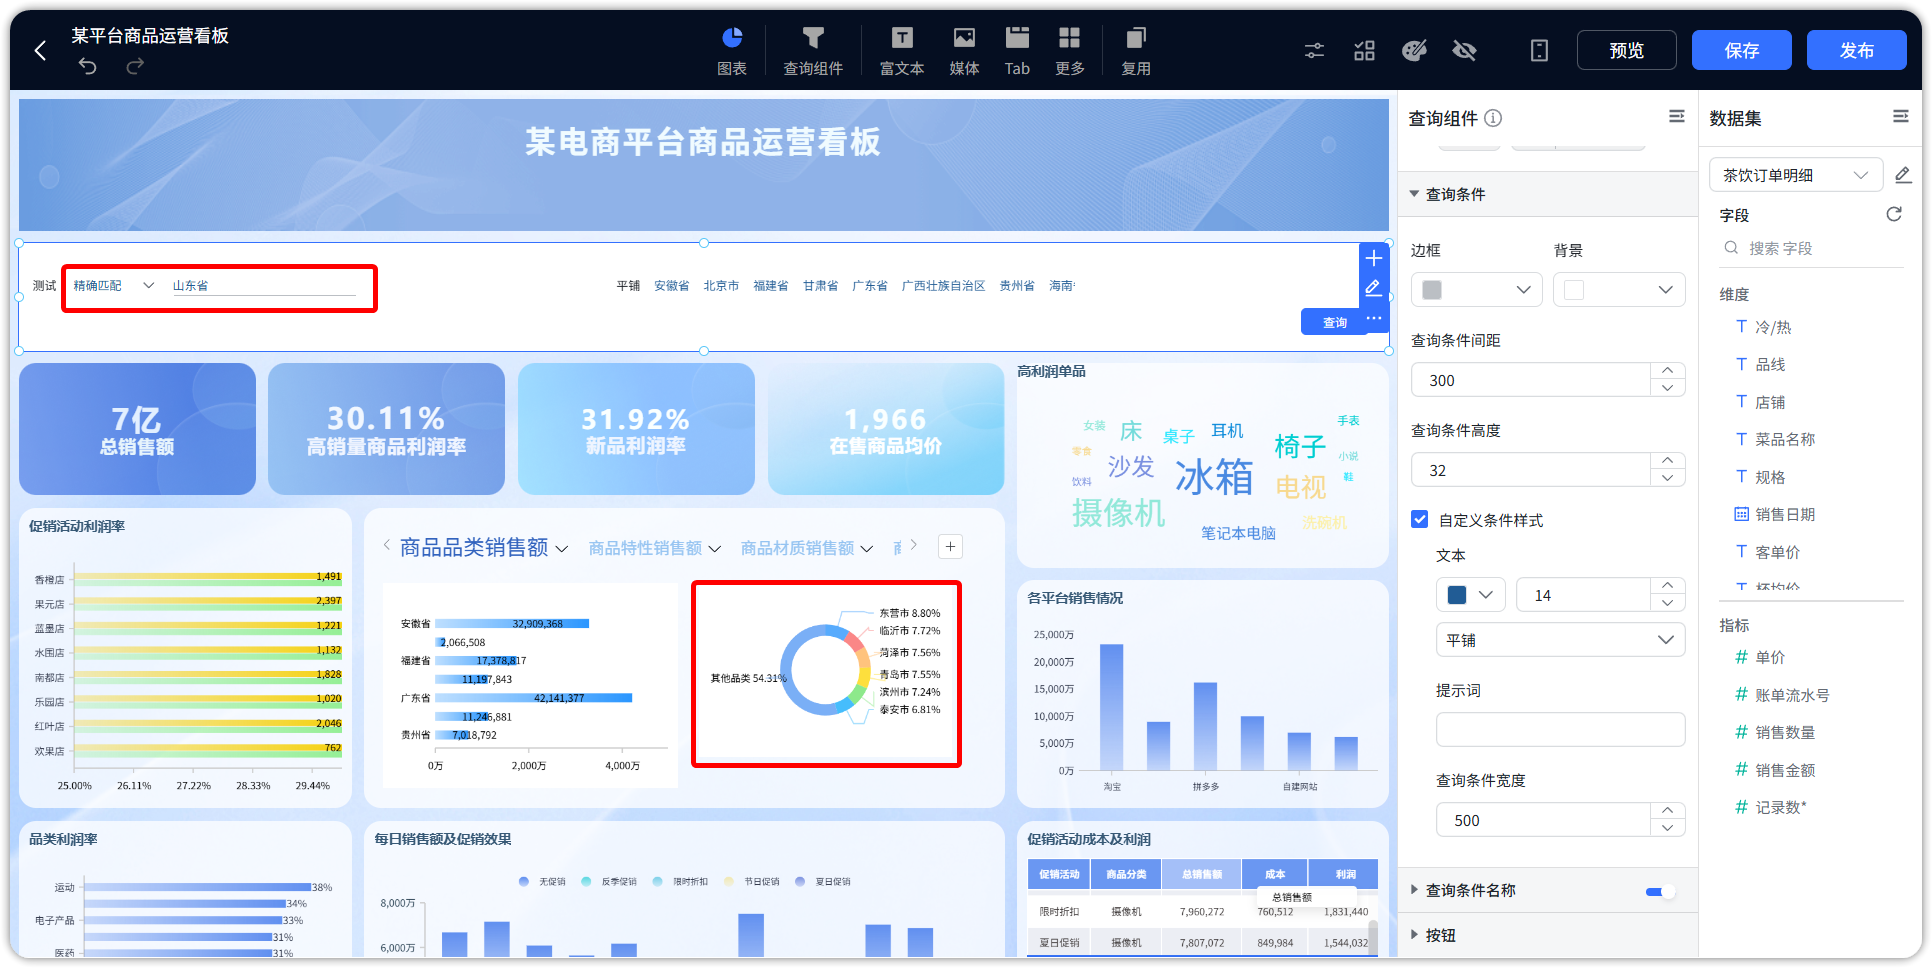The height and width of the screenshot is (968, 1932).
Task: Insert a 富文本 rich text block
Action: coord(902,51)
